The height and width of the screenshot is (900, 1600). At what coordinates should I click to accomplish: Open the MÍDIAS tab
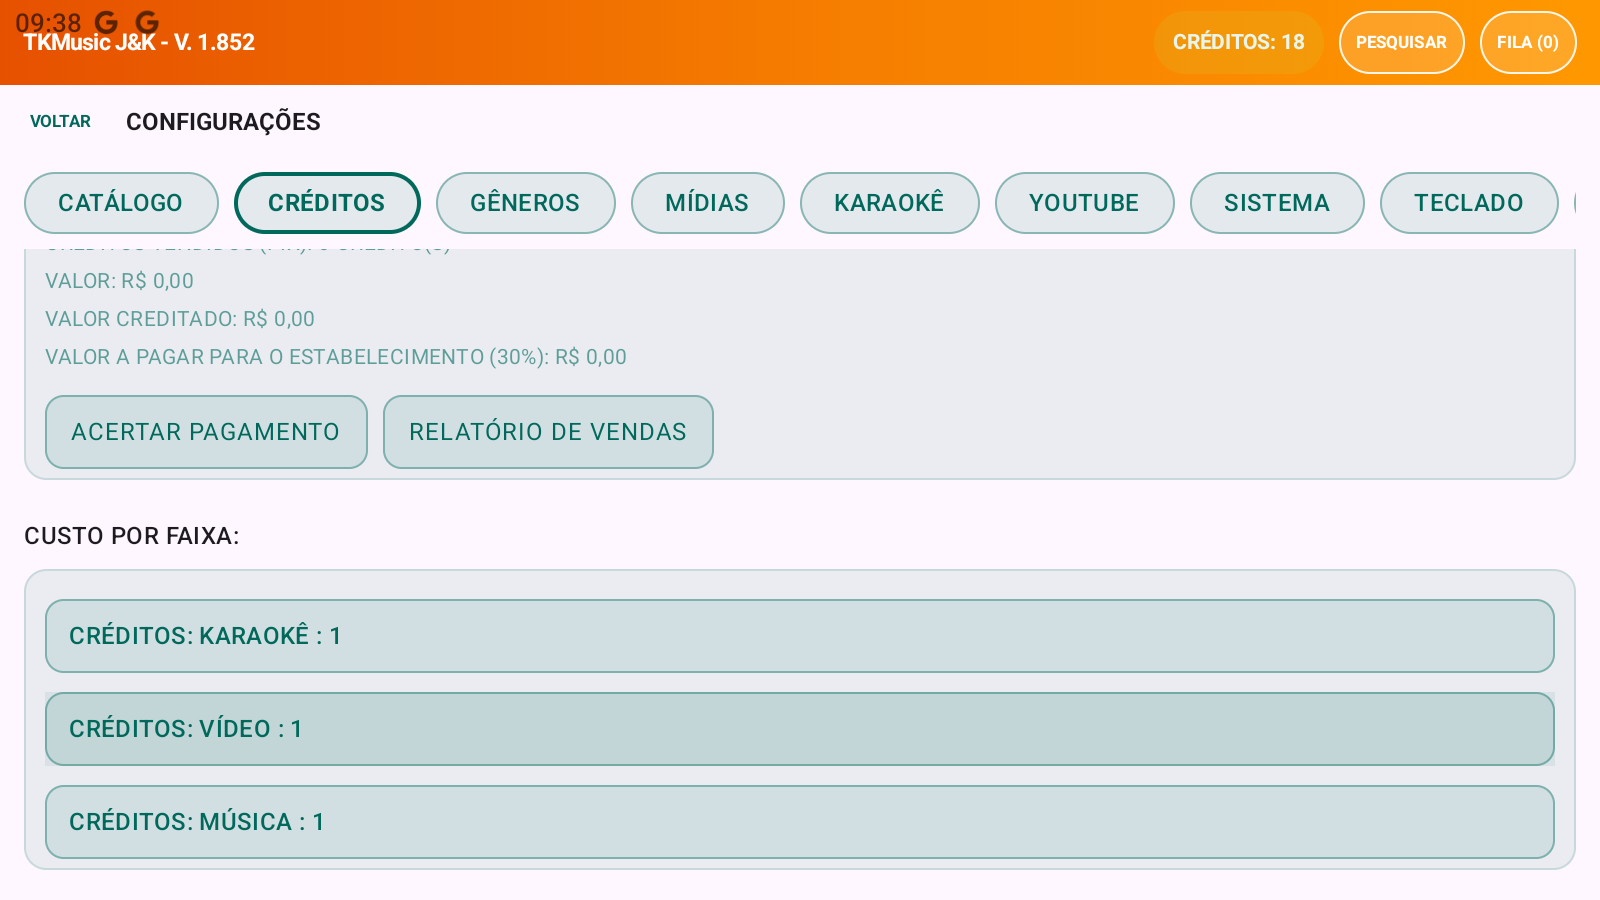pos(707,203)
